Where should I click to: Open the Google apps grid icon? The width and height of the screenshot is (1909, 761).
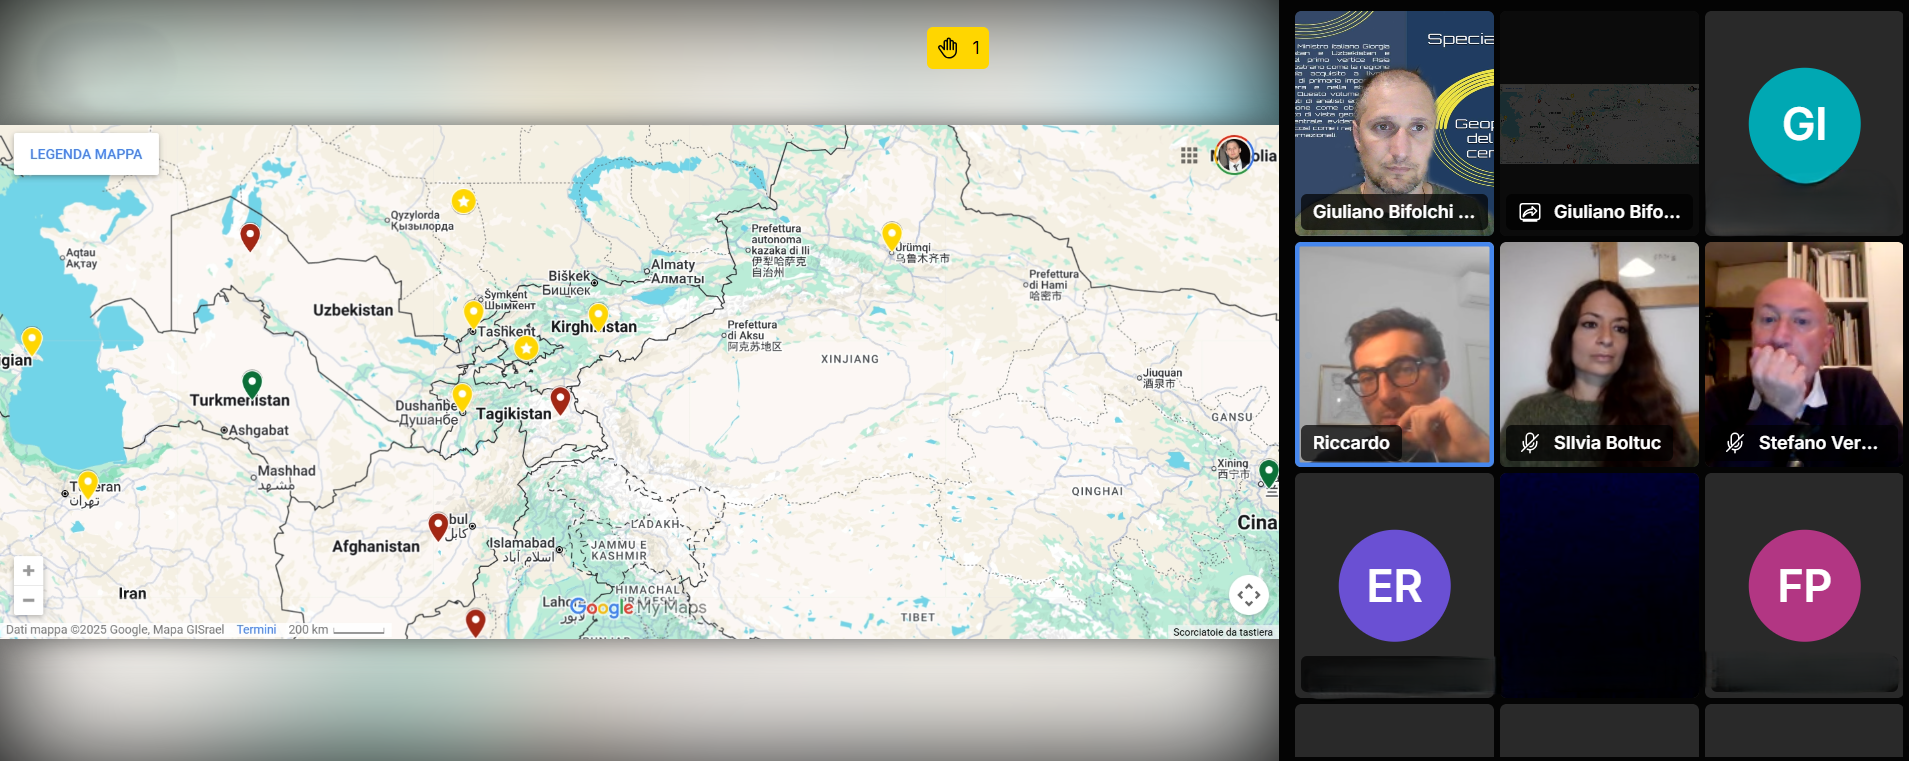pos(1189,155)
